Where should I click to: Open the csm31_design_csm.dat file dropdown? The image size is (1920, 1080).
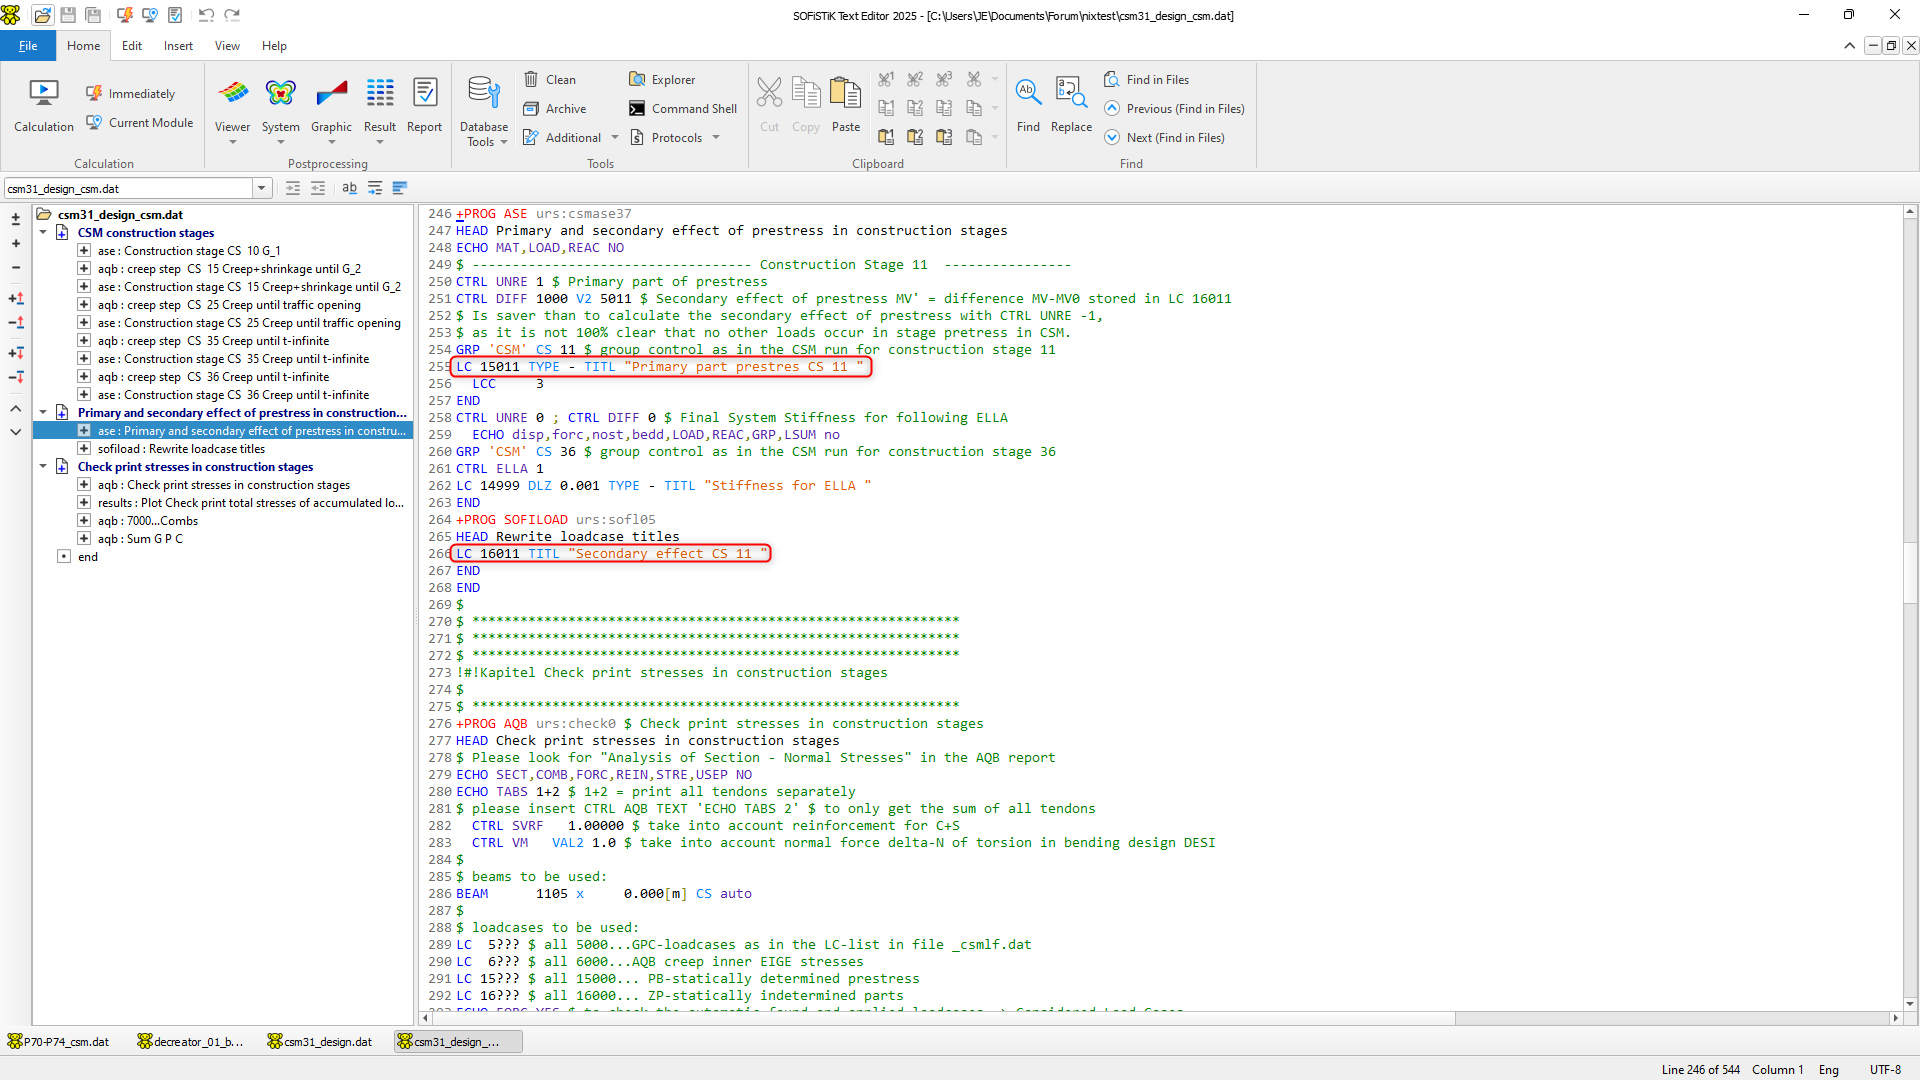tap(262, 188)
